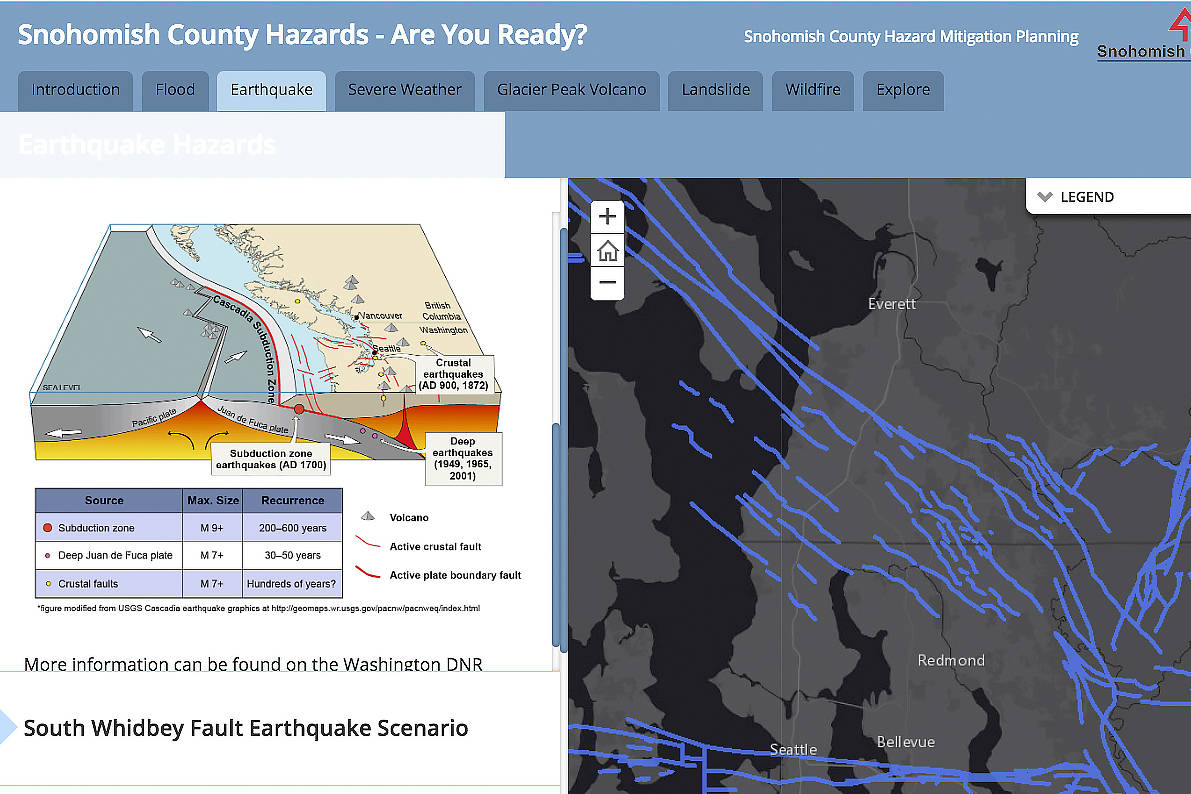The height and width of the screenshot is (794, 1191).
Task: Return map to default extent with home icon
Action: coord(607,250)
